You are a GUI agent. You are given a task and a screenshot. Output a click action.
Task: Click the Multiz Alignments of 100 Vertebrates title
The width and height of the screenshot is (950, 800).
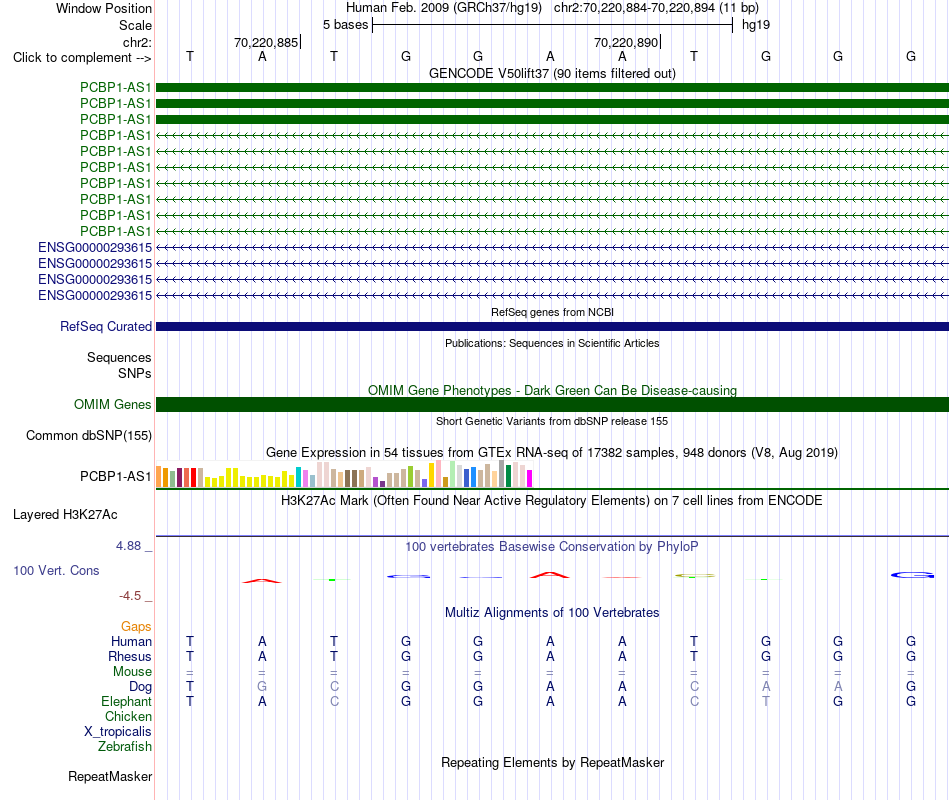point(552,613)
